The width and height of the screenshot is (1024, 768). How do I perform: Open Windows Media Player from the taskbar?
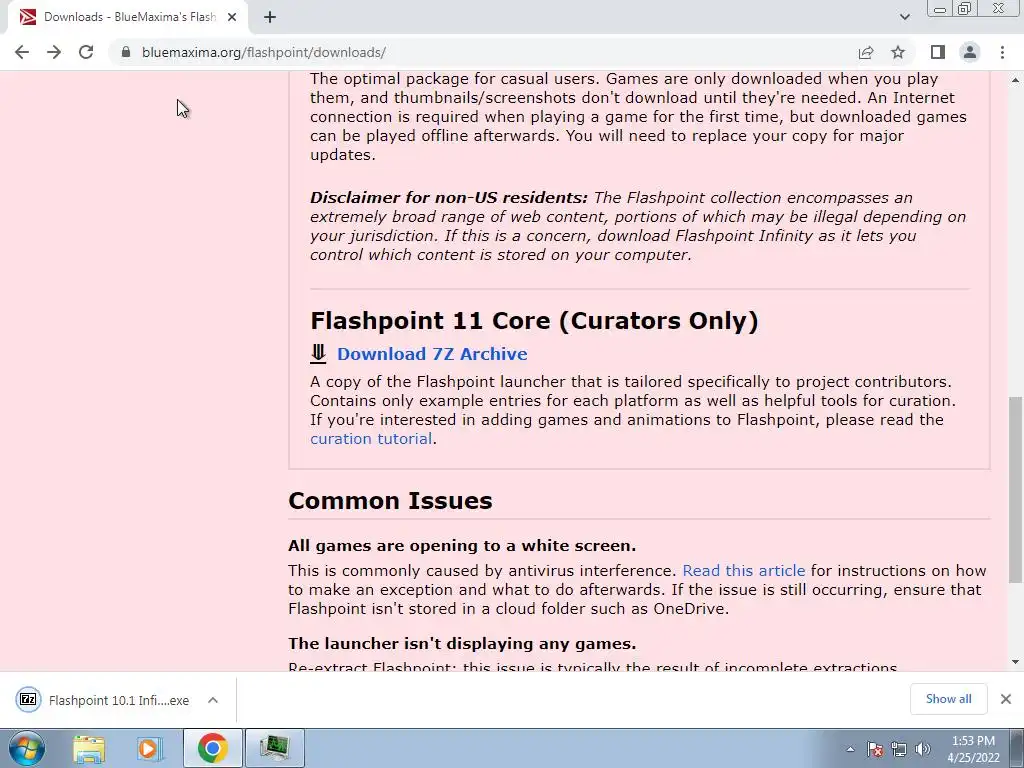pos(150,748)
